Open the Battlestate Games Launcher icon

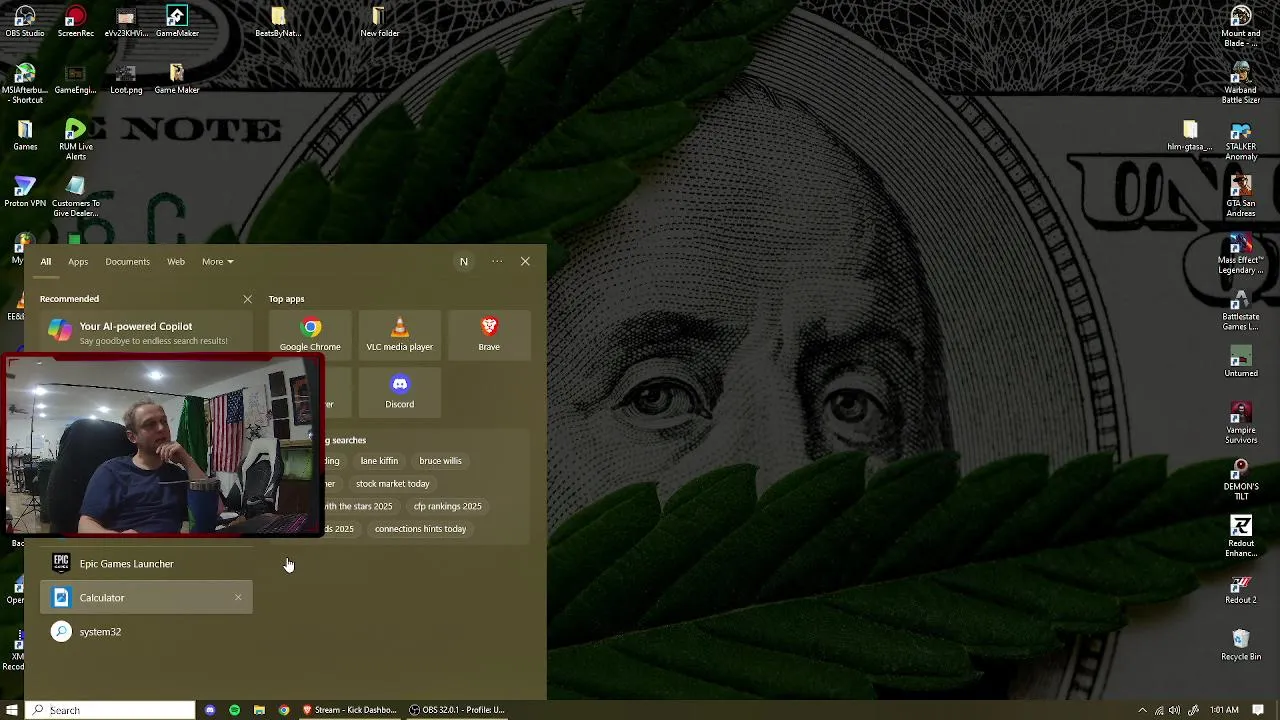tap(1241, 311)
